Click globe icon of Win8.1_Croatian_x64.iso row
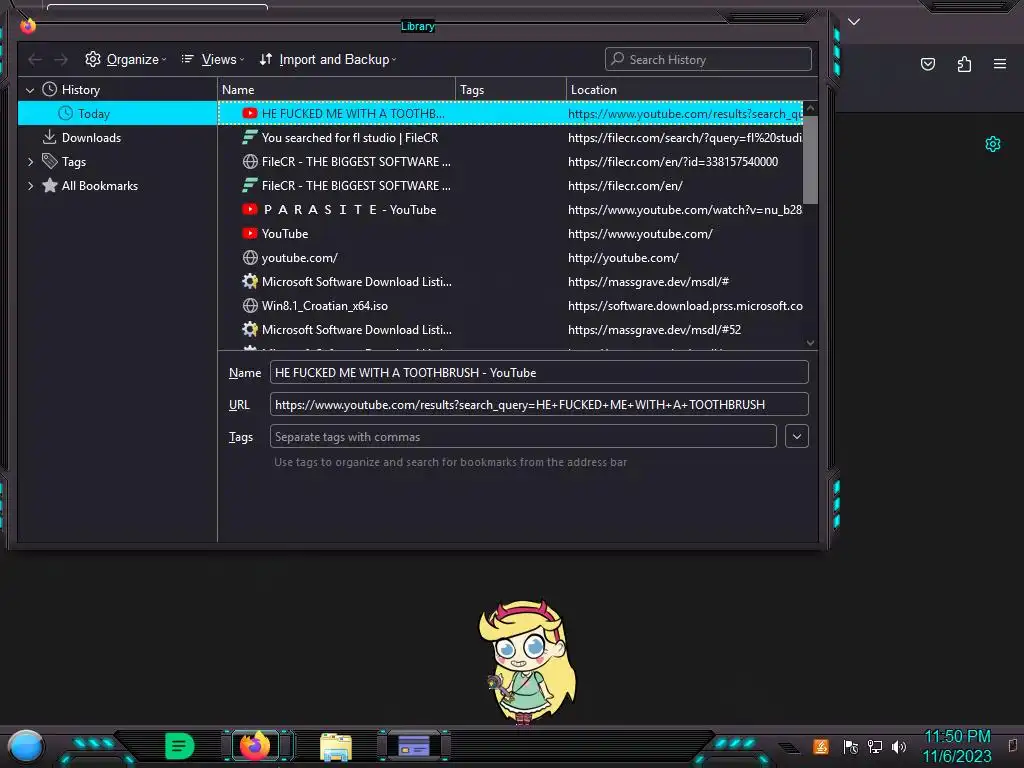The image size is (1024, 768). pos(249,306)
